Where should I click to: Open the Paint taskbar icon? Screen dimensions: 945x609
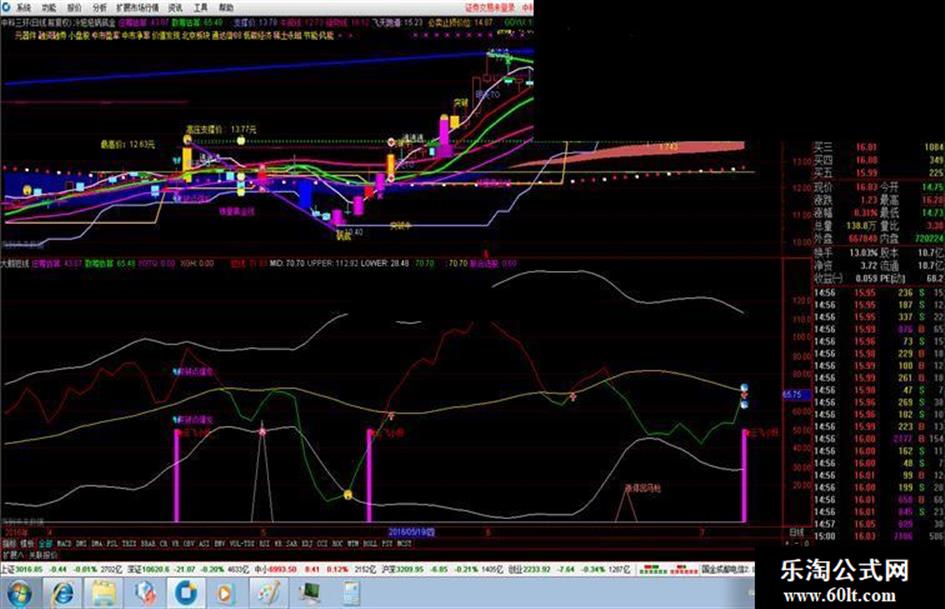(269, 593)
